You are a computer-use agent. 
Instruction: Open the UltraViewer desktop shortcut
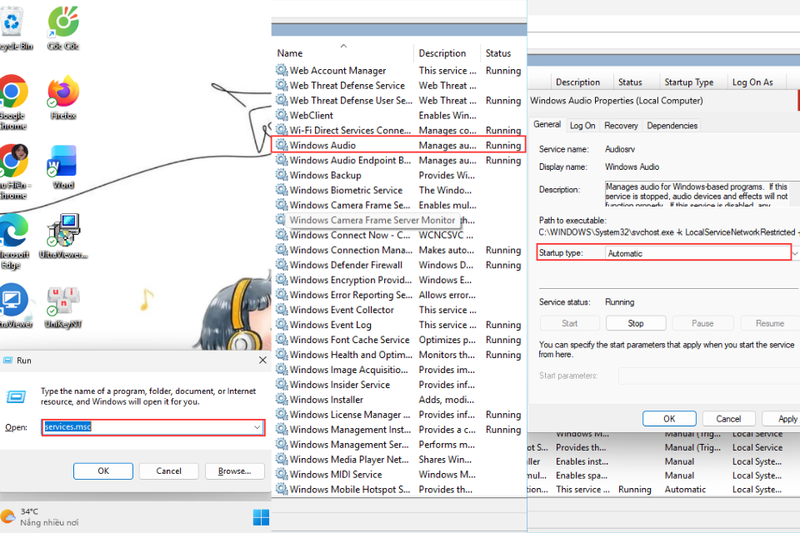pos(63,236)
